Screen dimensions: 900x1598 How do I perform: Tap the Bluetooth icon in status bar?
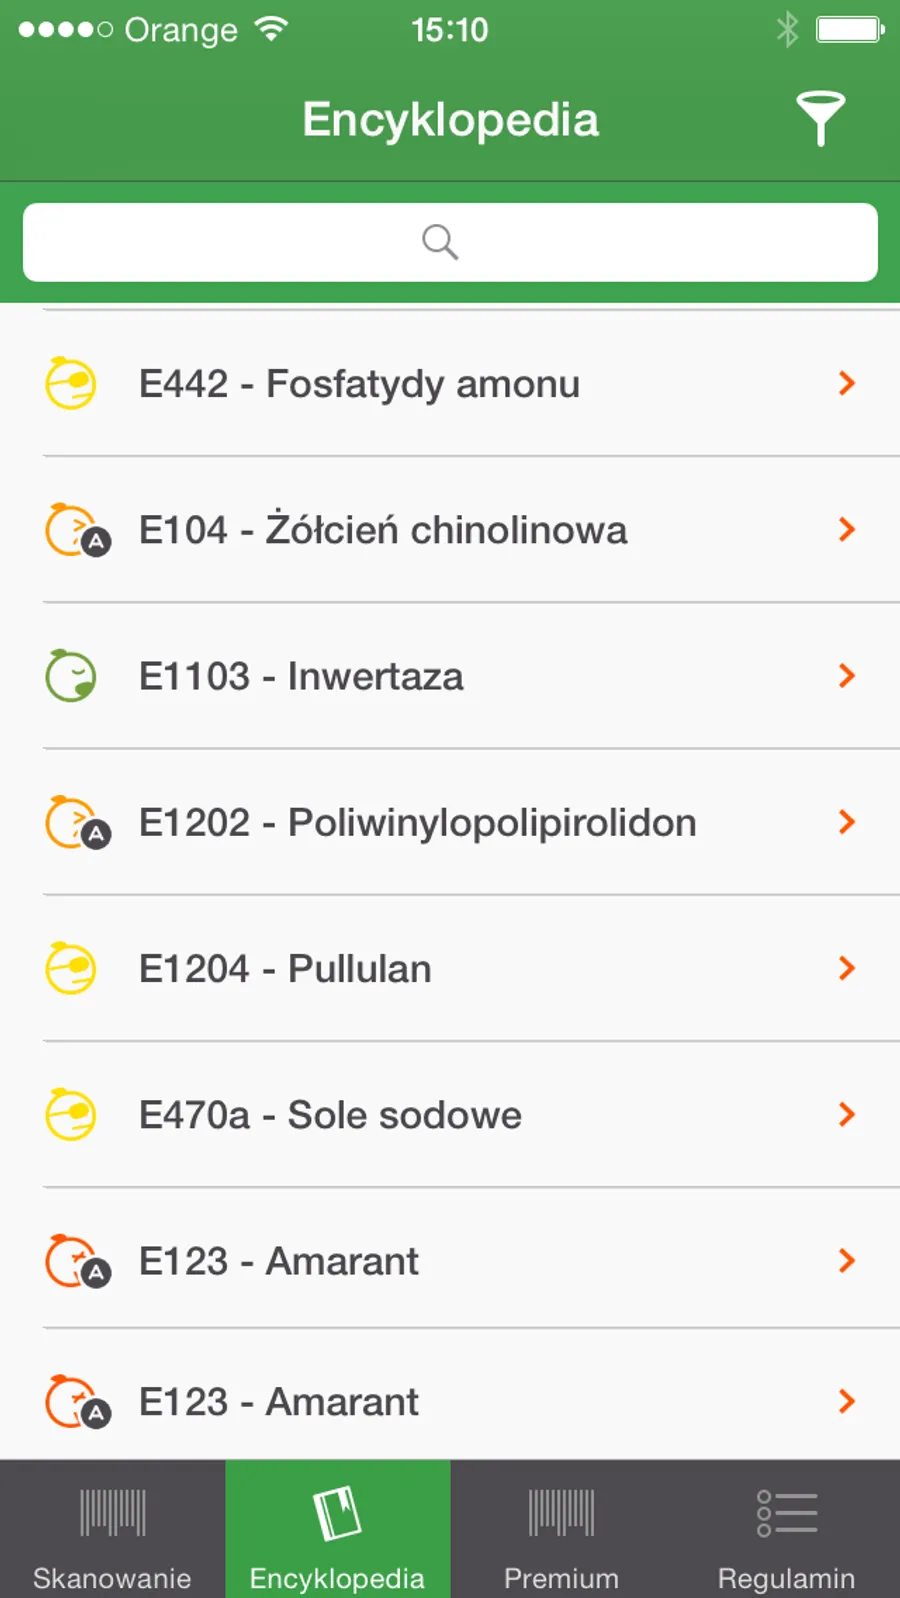coord(787,30)
